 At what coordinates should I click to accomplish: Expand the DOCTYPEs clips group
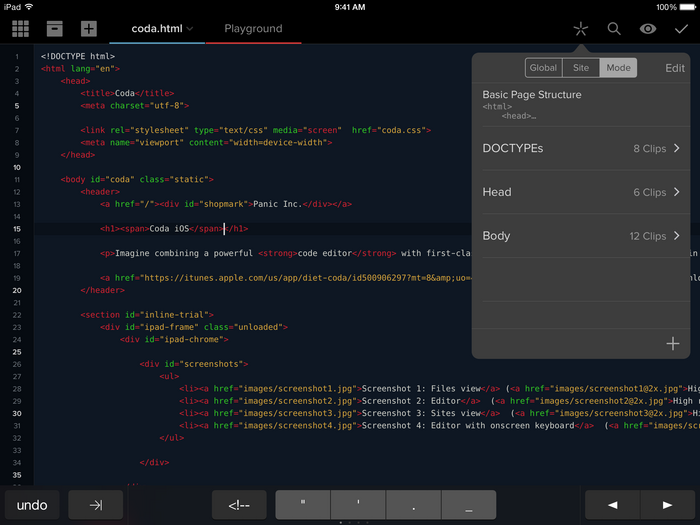(581, 148)
